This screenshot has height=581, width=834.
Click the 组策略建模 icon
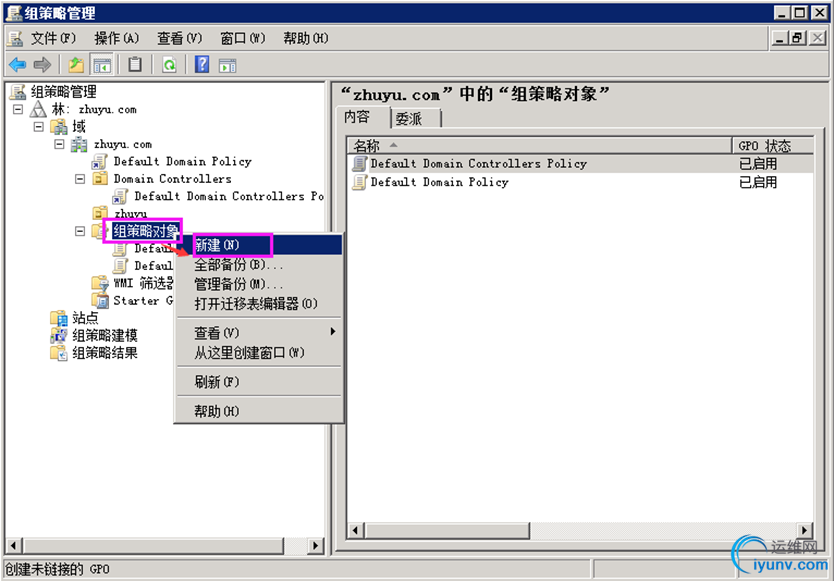click(x=59, y=335)
